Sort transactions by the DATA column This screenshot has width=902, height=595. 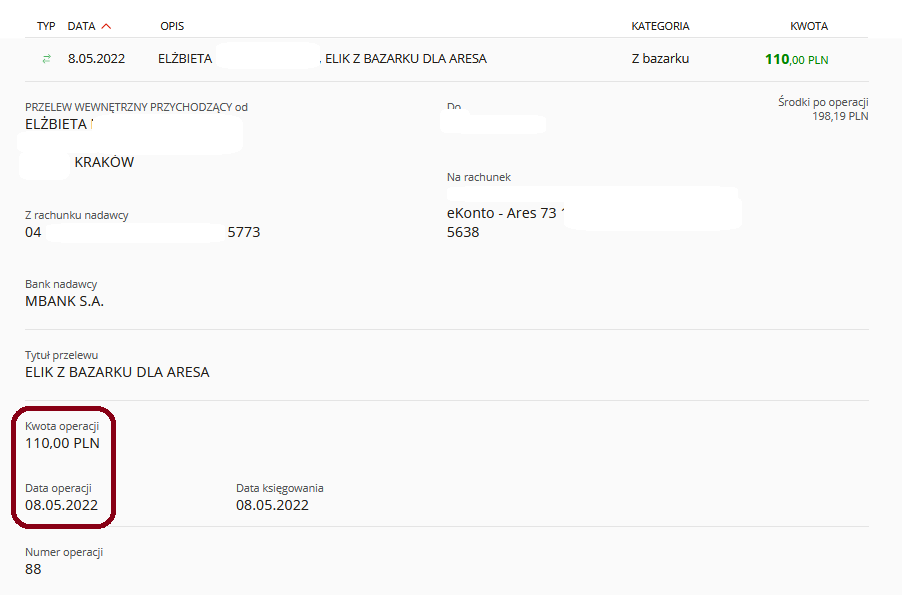[x=81, y=26]
